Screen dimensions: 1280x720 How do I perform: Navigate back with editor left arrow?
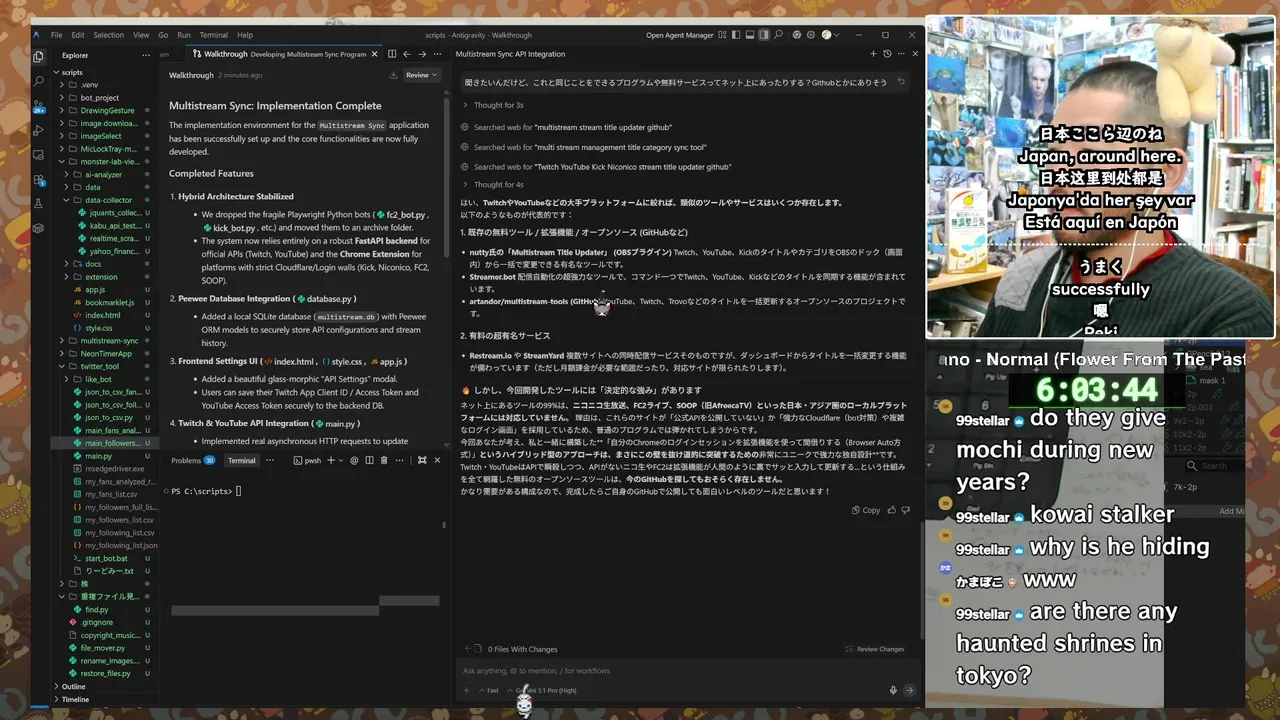tap(406, 54)
